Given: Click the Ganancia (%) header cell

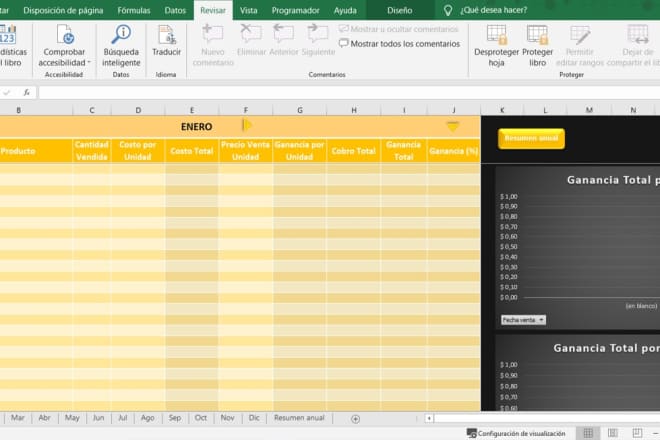Looking at the screenshot, I should pyautogui.click(x=454, y=151).
